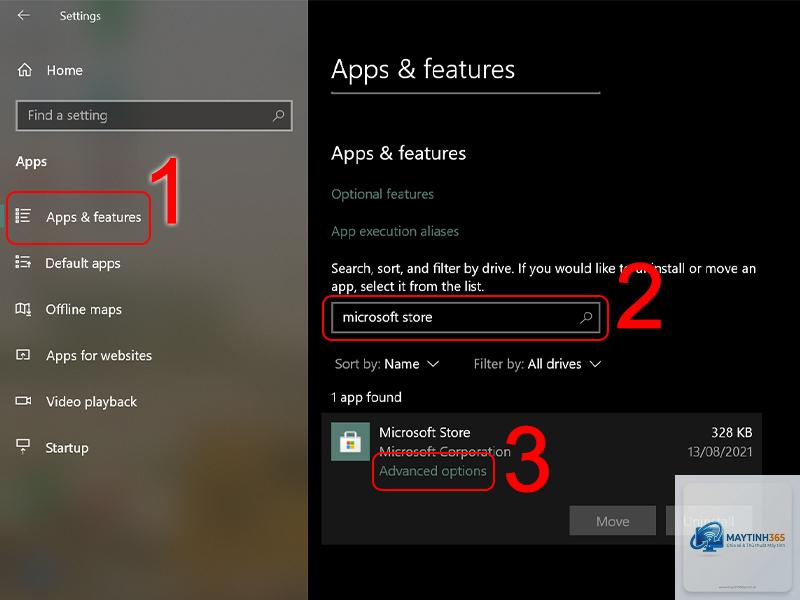Click the magnifier icon in Find a setting
This screenshot has width=800, height=600.
point(278,116)
